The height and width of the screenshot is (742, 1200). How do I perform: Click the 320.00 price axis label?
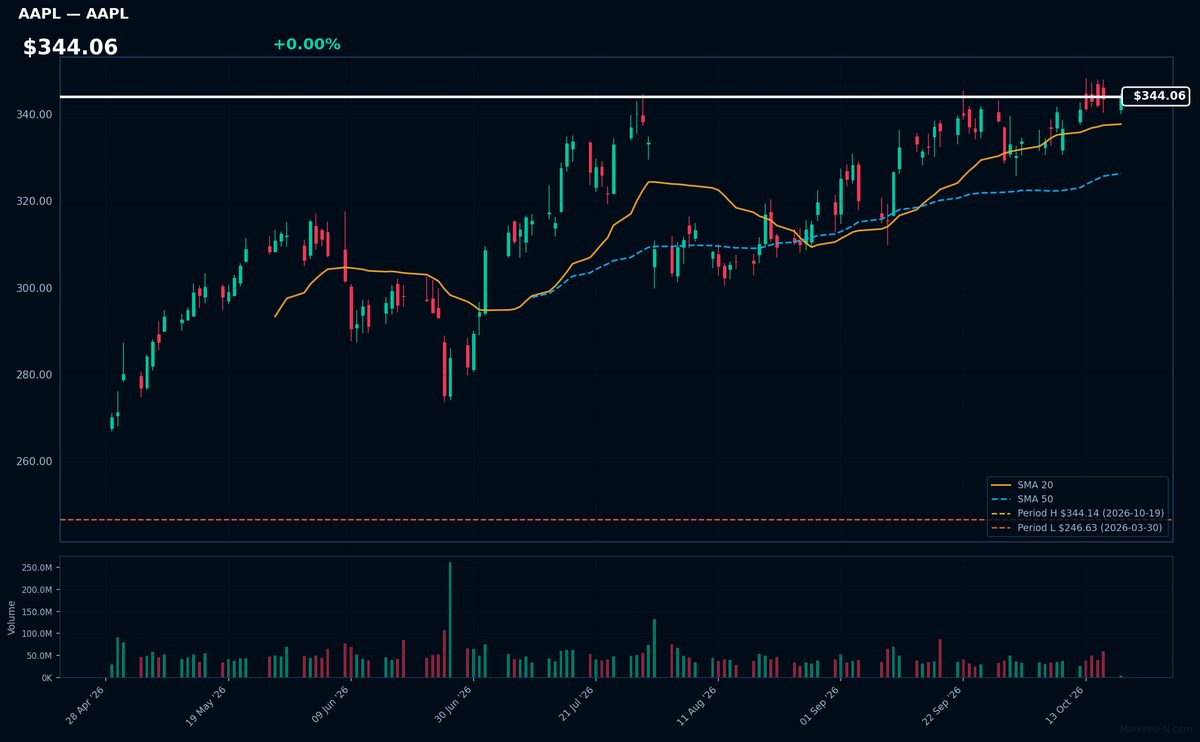[34, 202]
